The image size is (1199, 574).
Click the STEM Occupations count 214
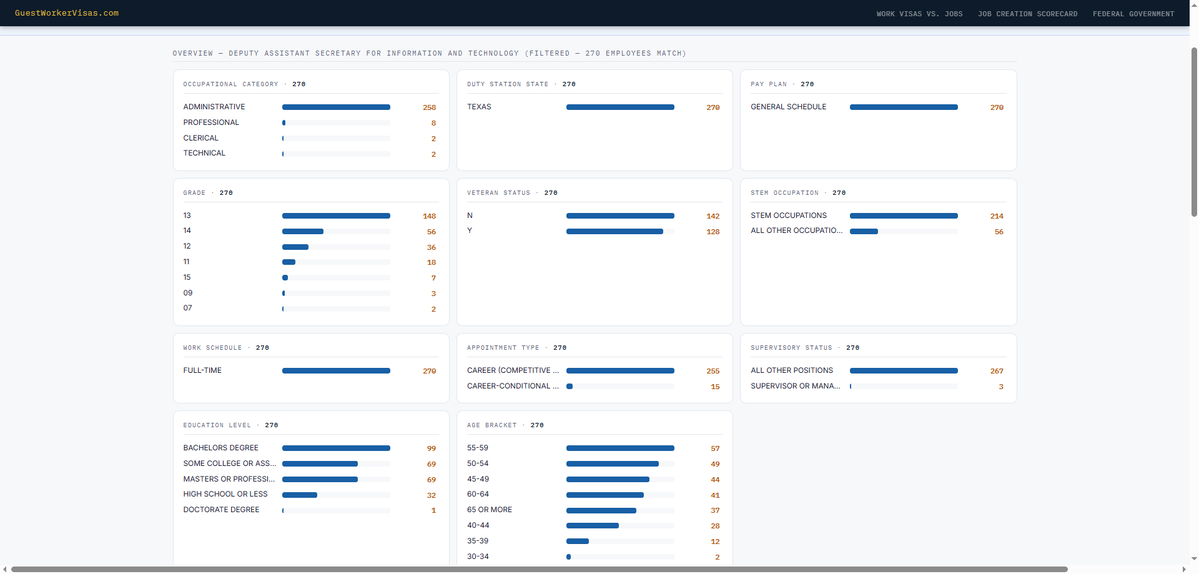pos(997,216)
